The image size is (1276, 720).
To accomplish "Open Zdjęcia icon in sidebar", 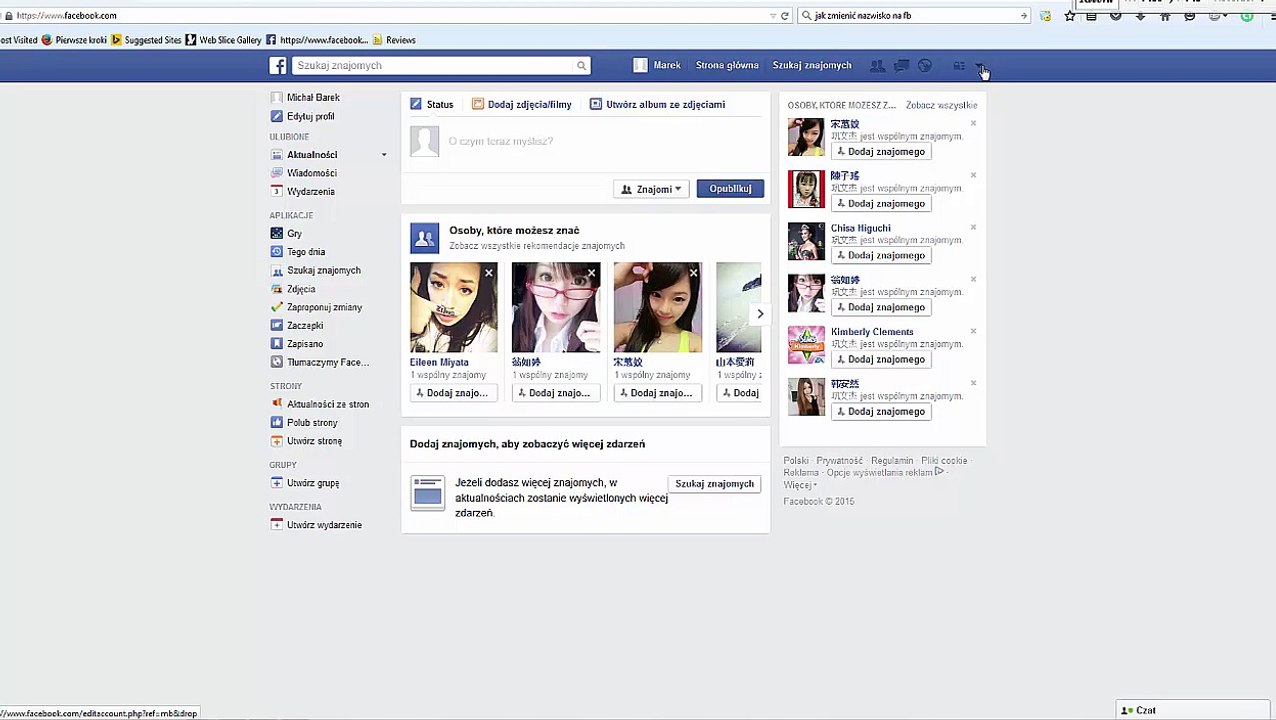I will [277, 289].
